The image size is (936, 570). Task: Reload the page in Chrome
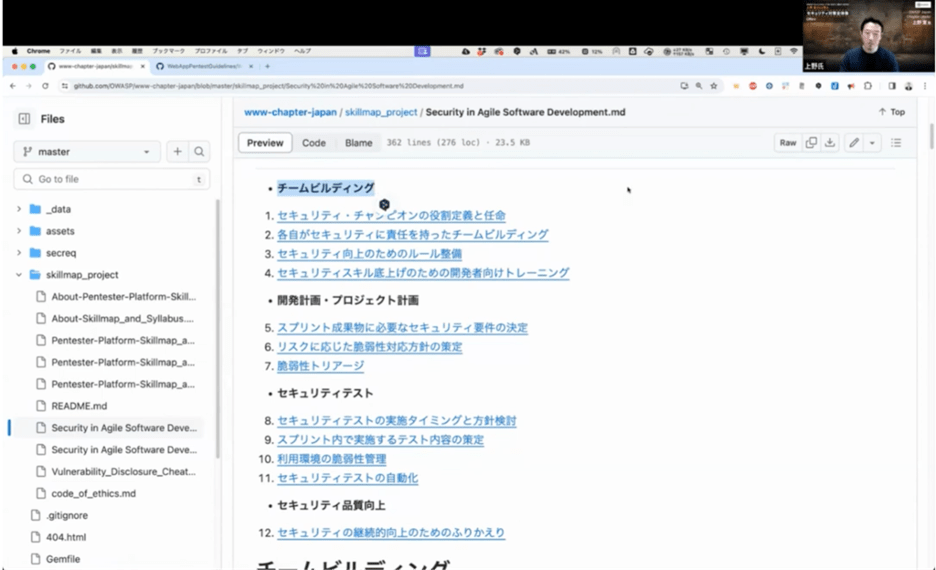(x=45, y=87)
